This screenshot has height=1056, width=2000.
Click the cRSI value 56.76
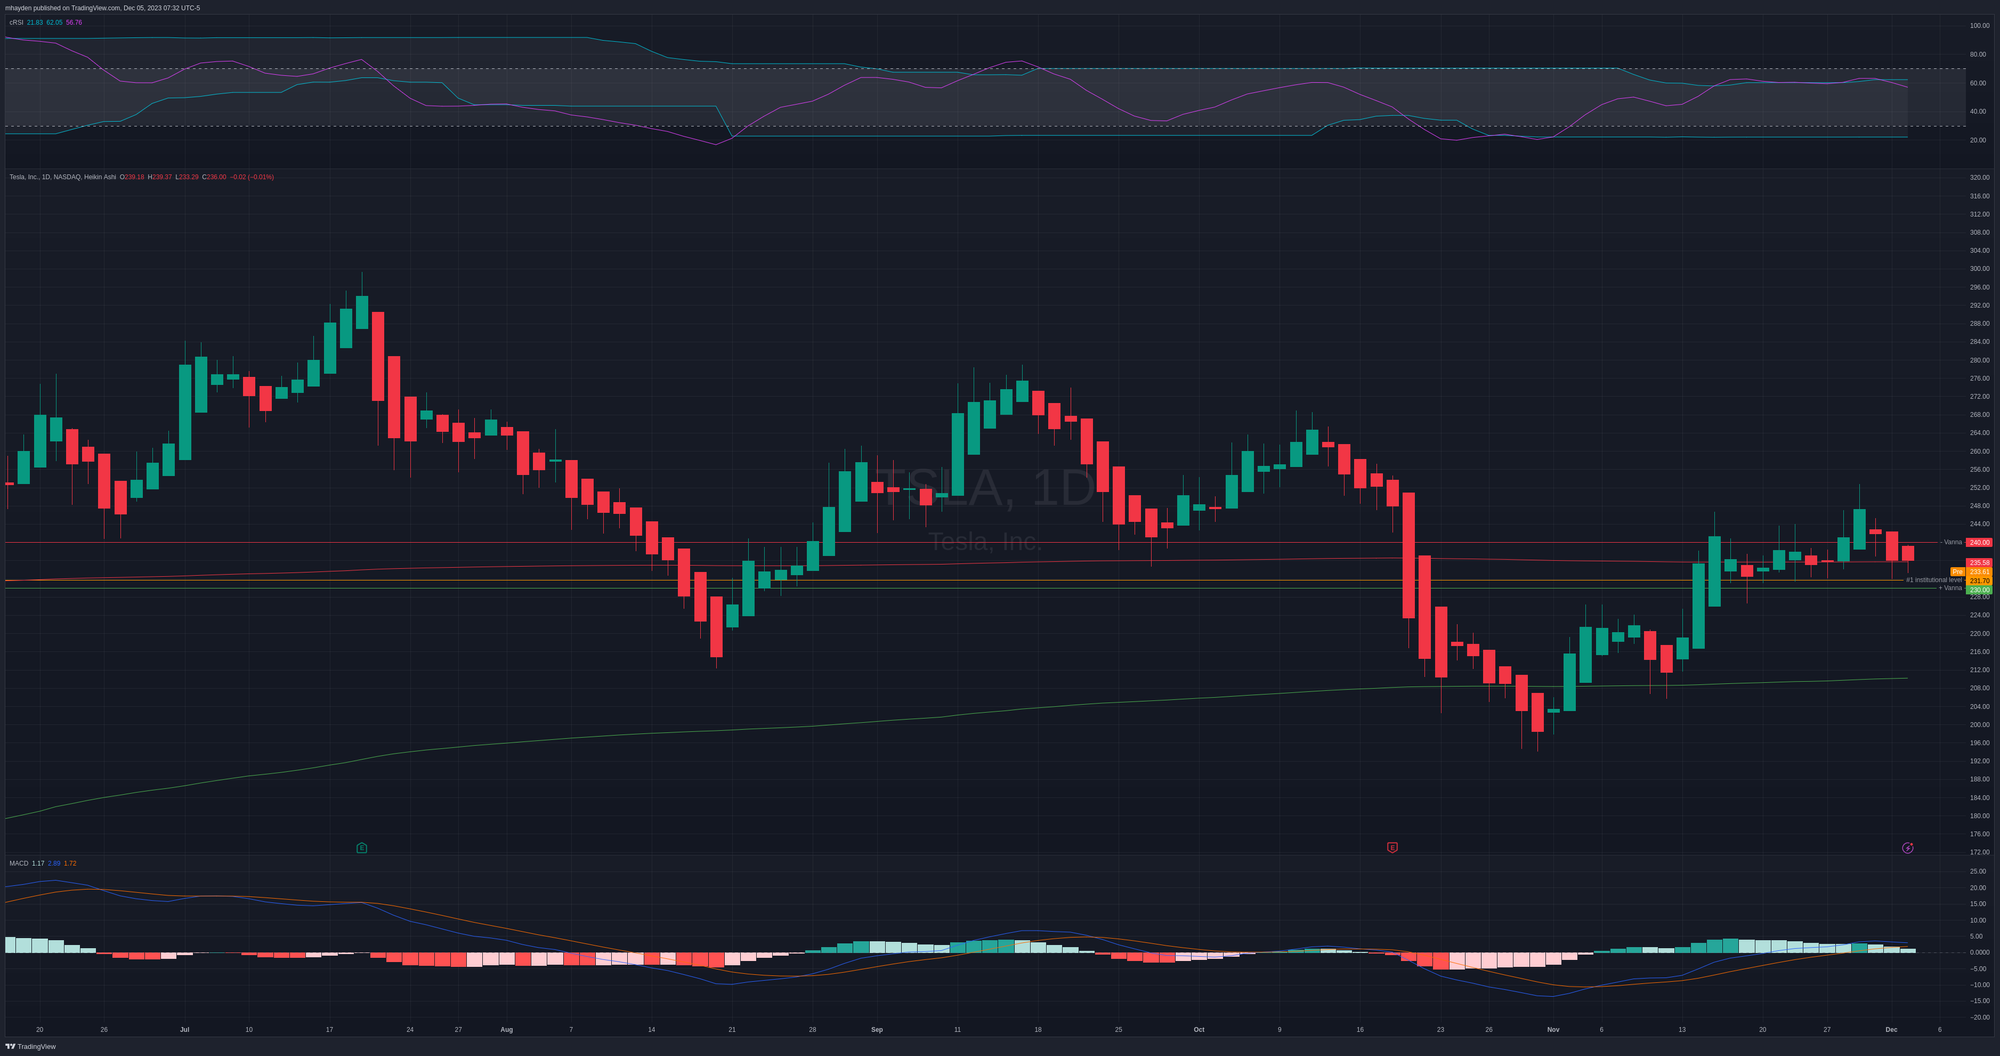74,22
